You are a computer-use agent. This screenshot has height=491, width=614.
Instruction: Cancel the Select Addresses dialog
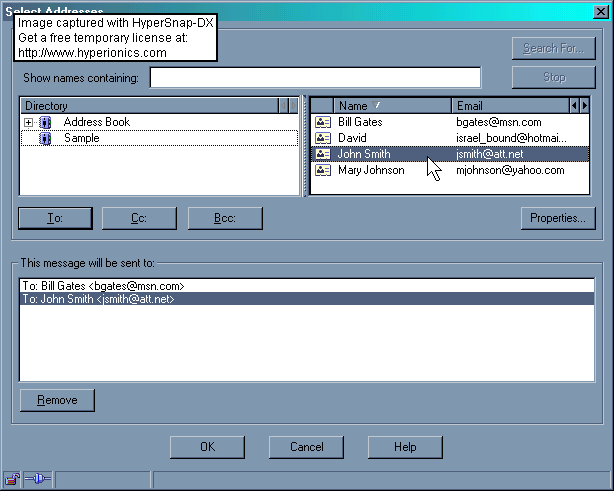[x=306, y=447]
